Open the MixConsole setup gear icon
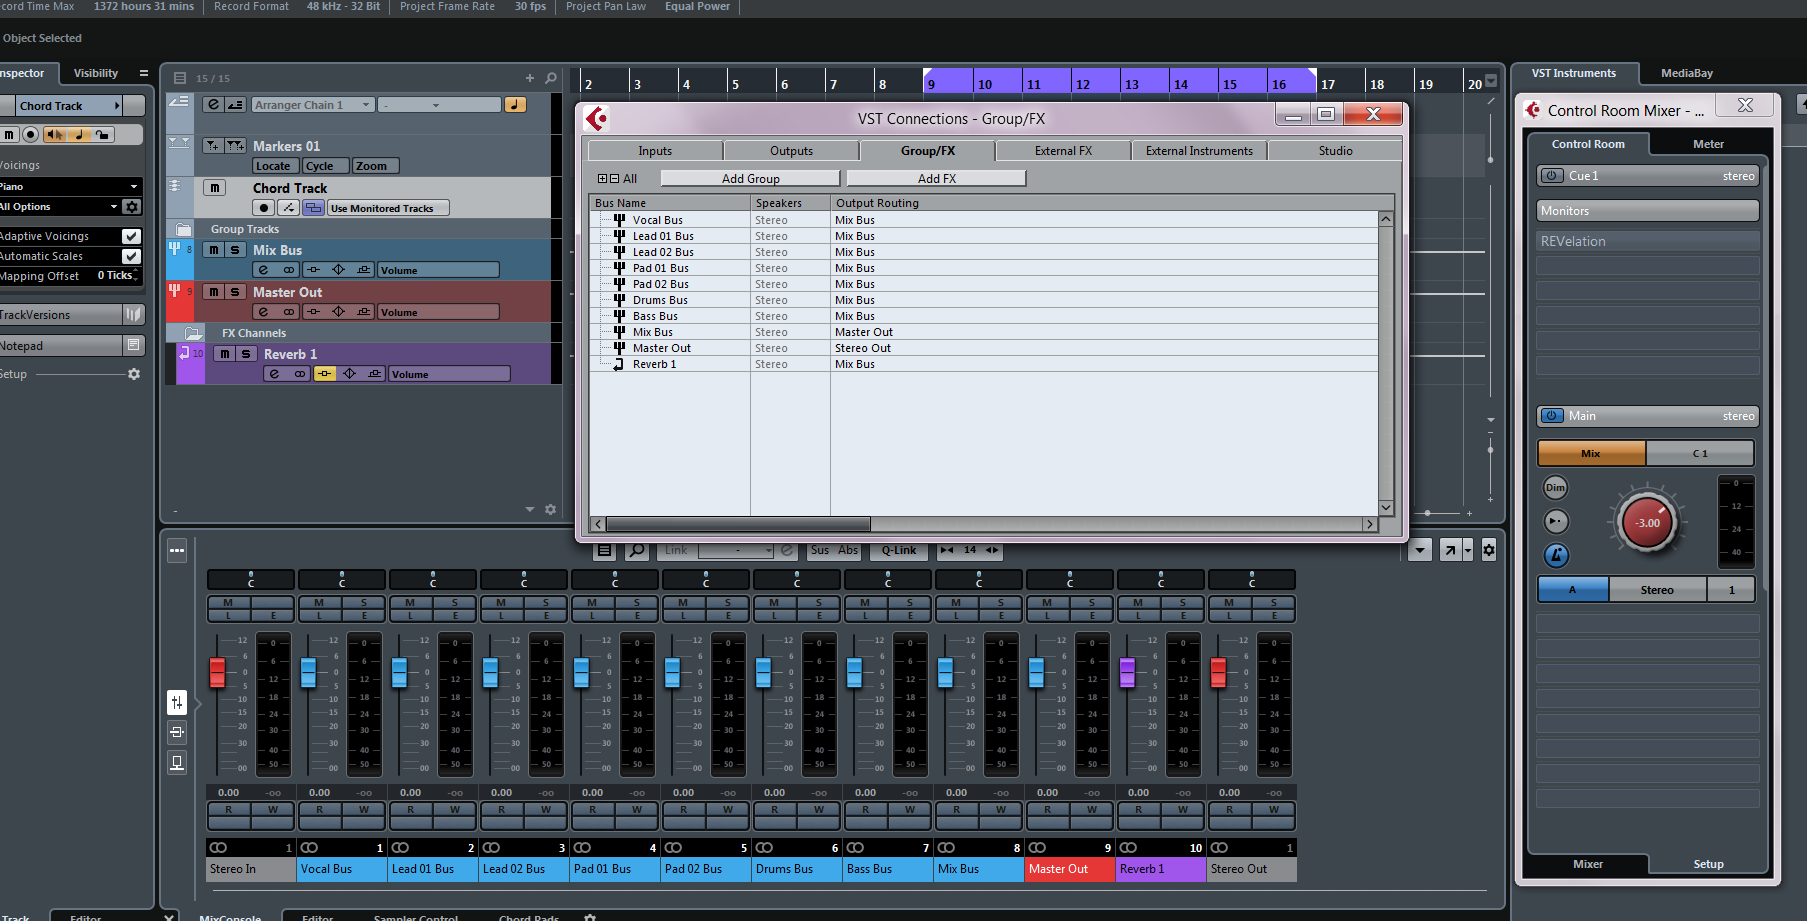Viewport: 1807px width, 921px height. click(1489, 550)
